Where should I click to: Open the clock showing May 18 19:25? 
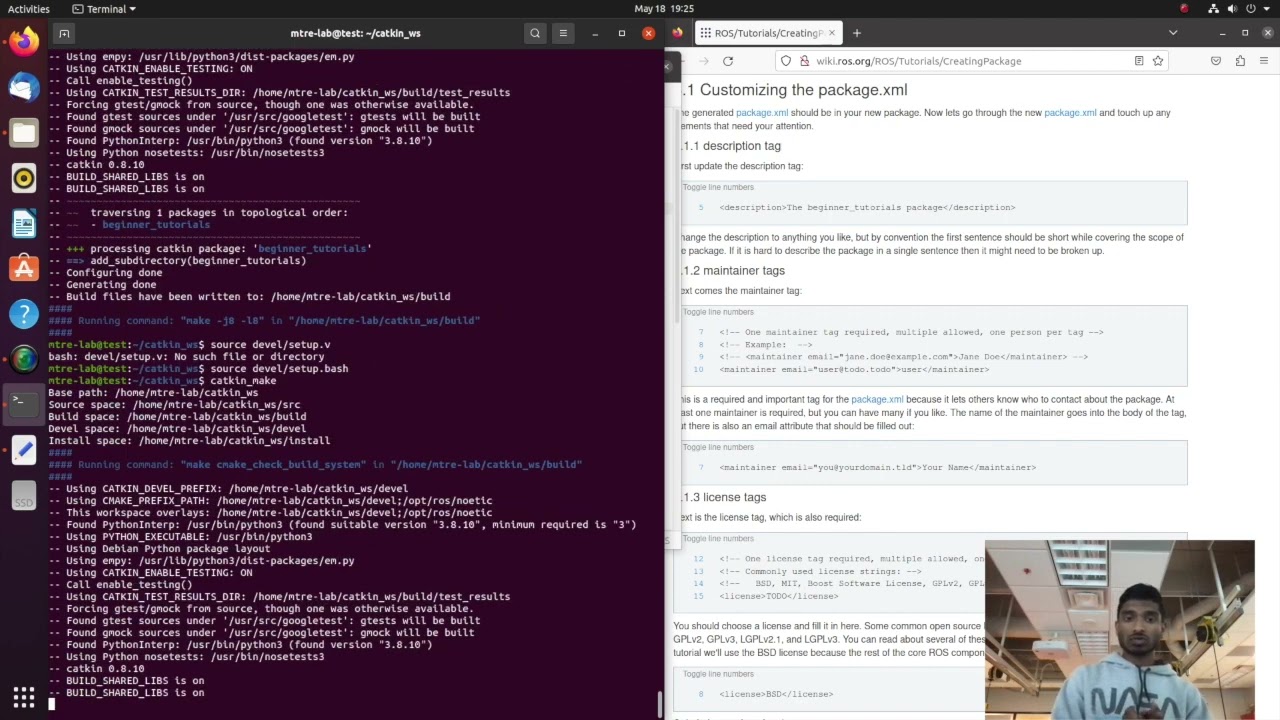[x=664, y=9]
